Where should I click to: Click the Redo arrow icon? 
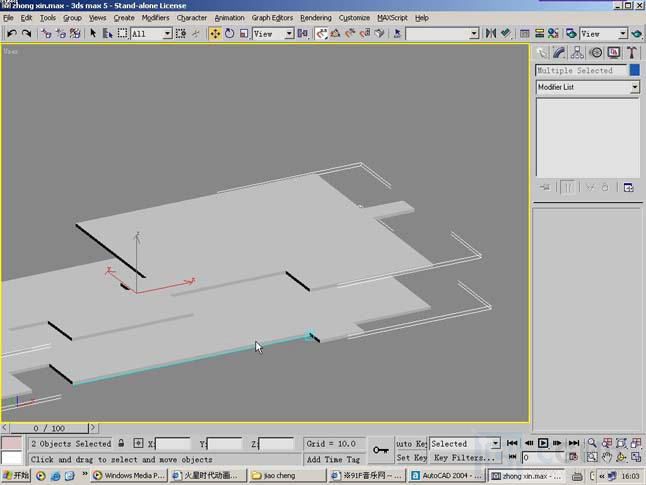coord(26,33)
